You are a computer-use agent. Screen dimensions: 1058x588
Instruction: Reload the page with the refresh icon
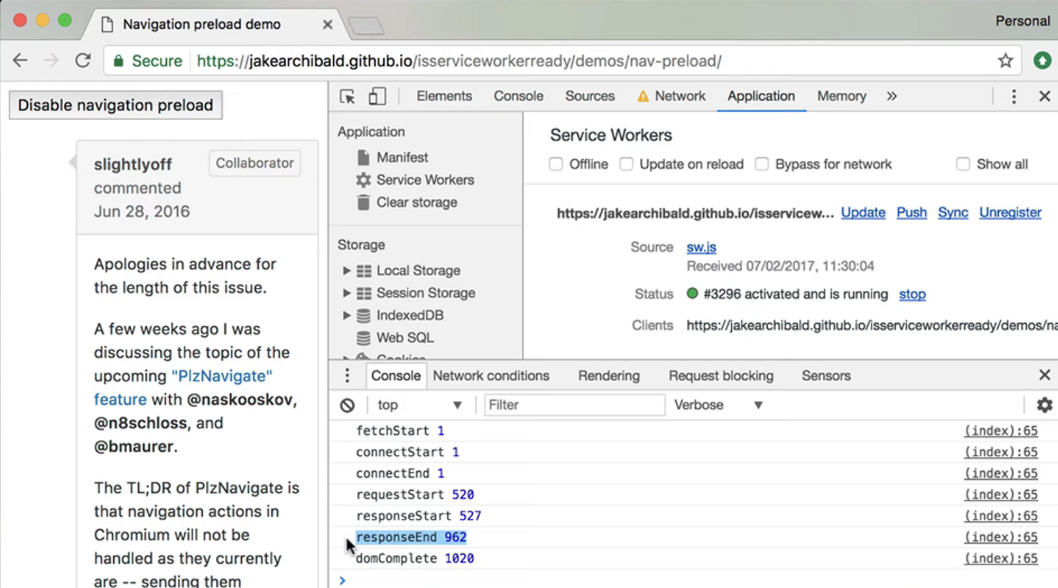point(83,61)
